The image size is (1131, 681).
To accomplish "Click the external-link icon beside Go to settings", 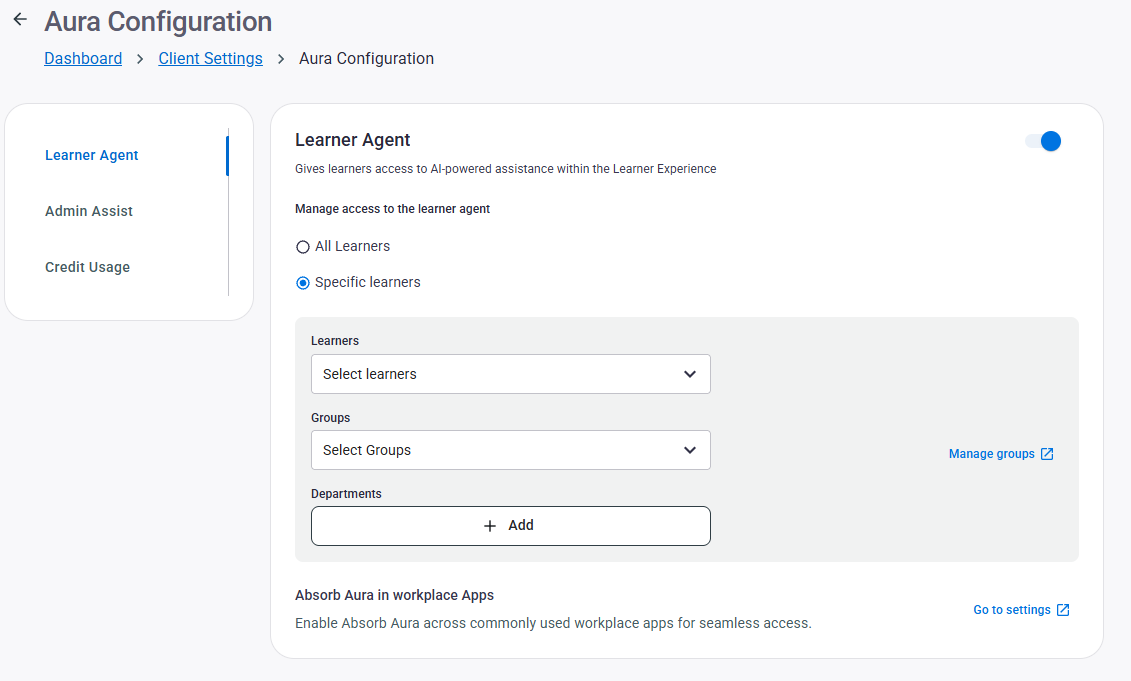I will pyautogui.click(x=1063, y=610).
